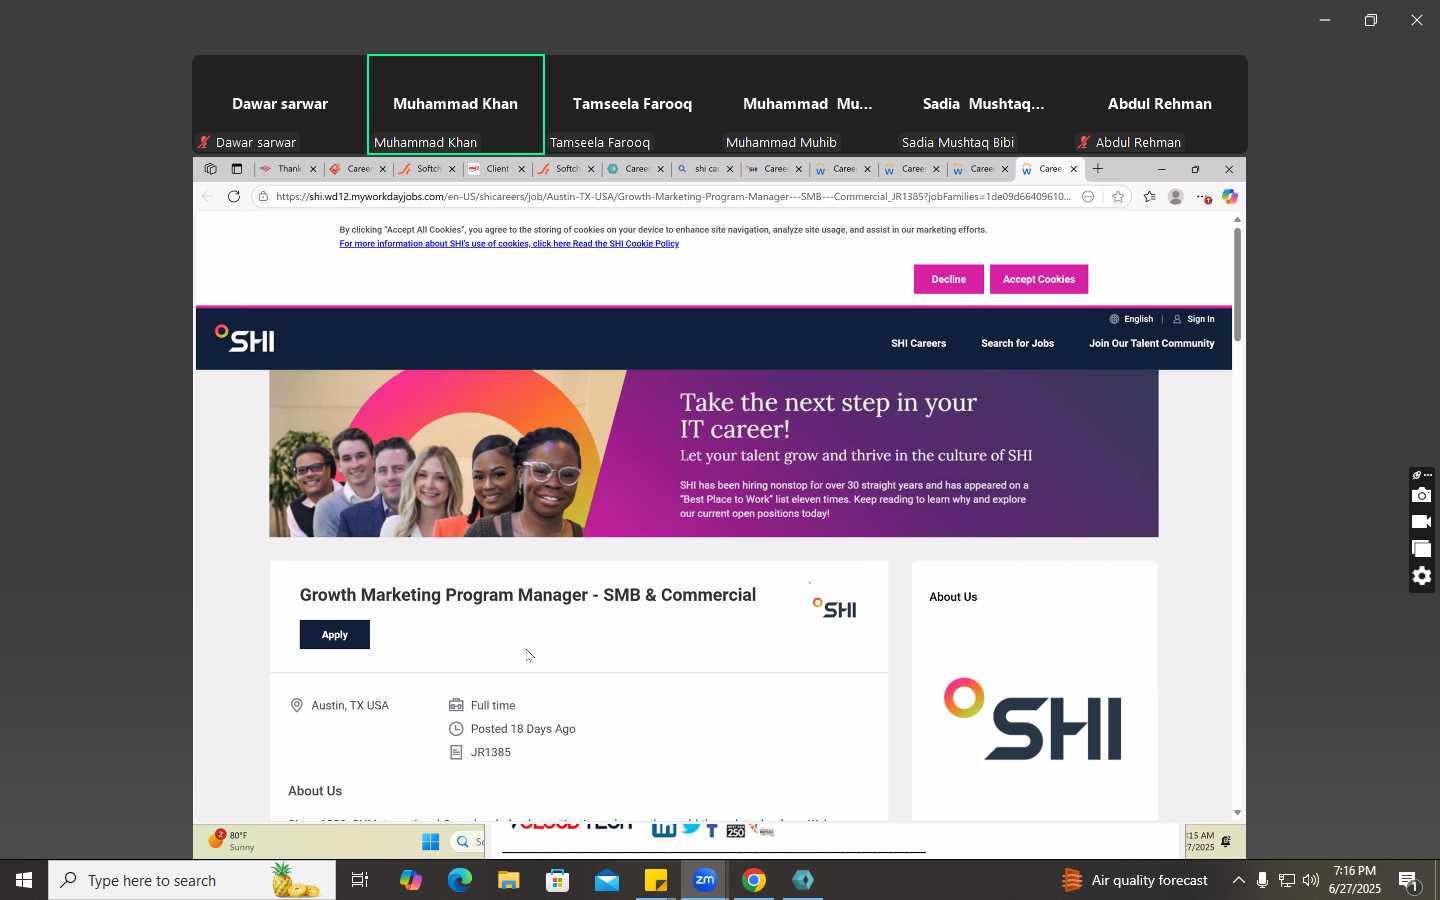The image size is (1440, 900).
Task: Open File Explorer from the taskbar
Action: [x=508, y=881]
